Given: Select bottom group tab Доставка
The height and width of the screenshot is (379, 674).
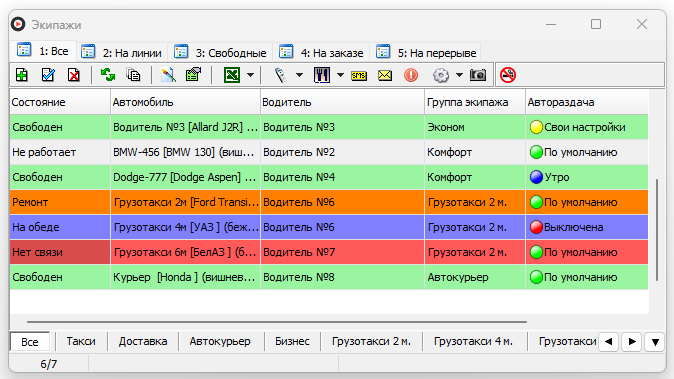Looking at the screenshot, I should [143, 341].
